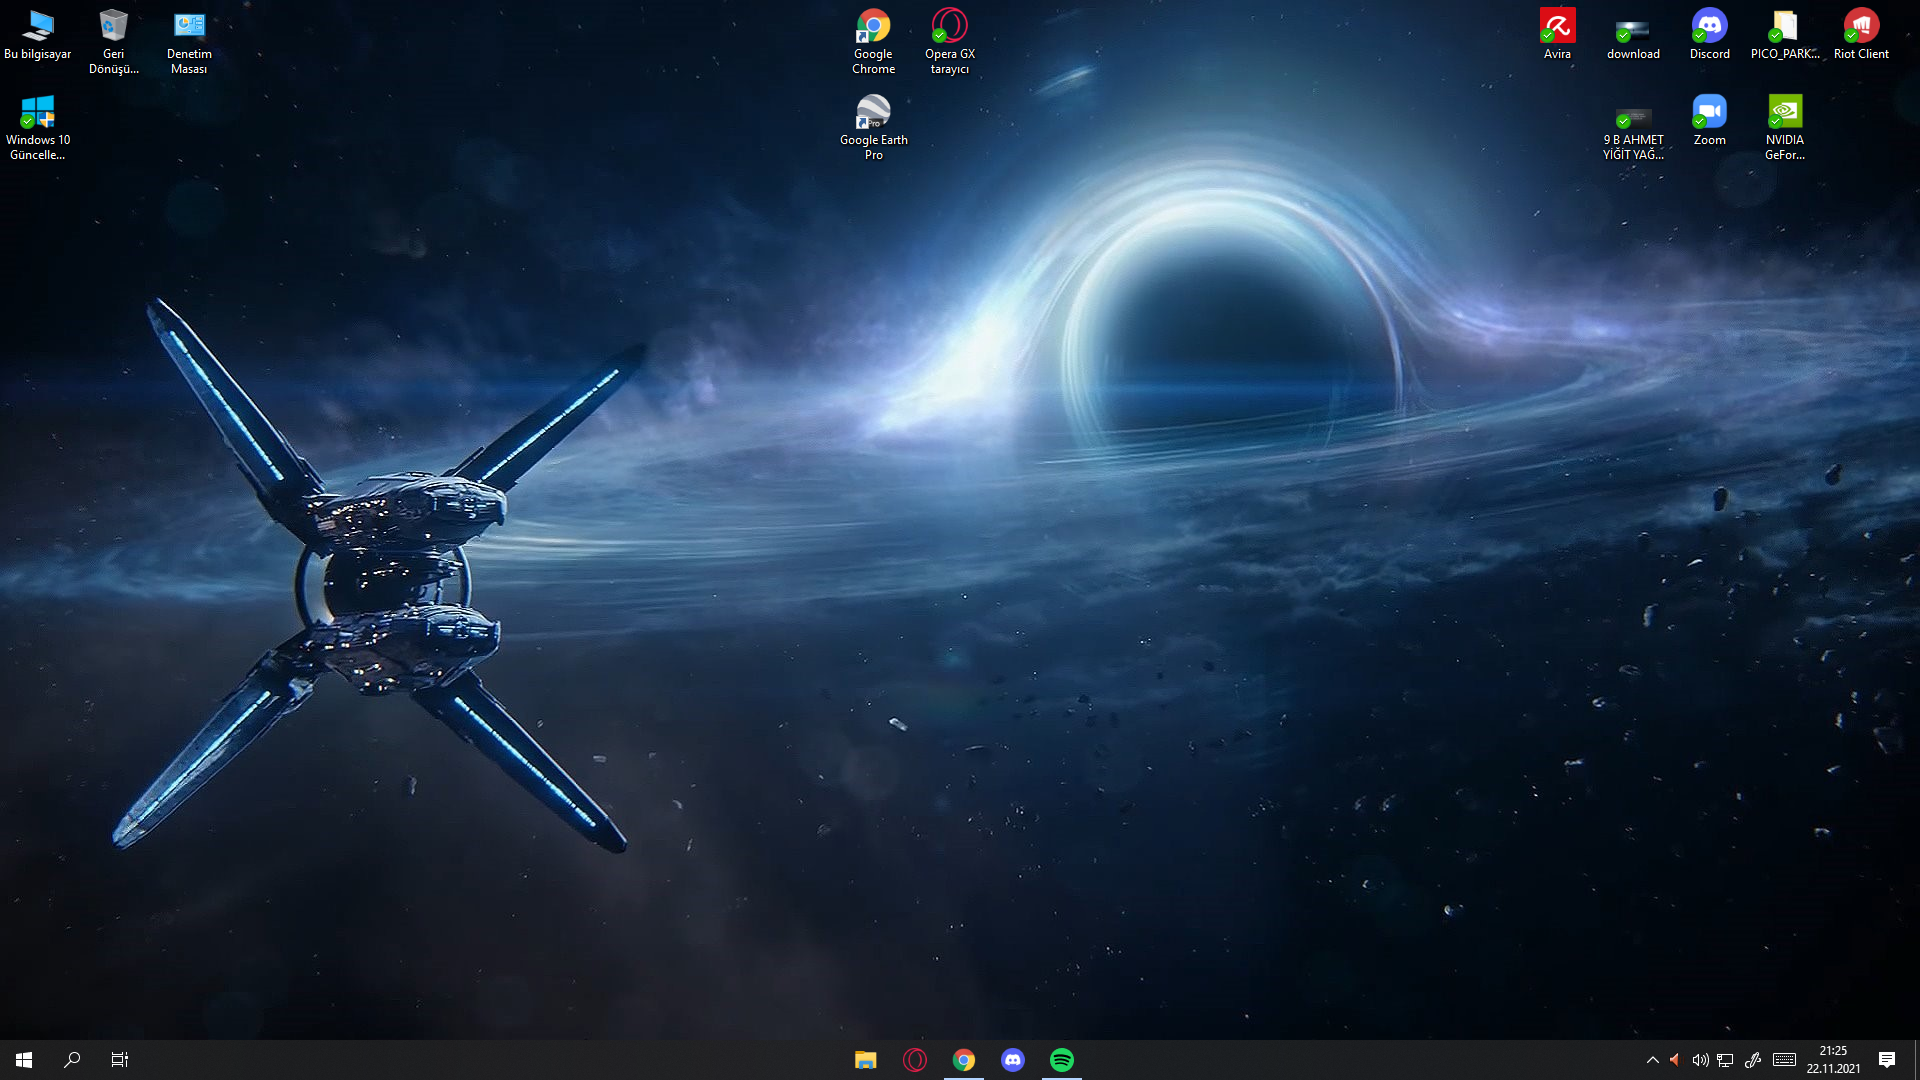Select the Opera GX tarayıcı desktop icon
Image resolution: width=1920 pixels, height=1080 pixels.
click(x=949, y=27)
